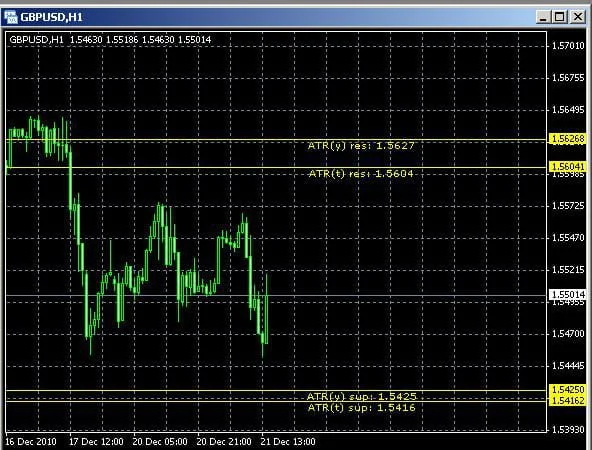Close the GBPUSD,H1 chart window
The height and width of the screenshot is (450, 592).
578,17
